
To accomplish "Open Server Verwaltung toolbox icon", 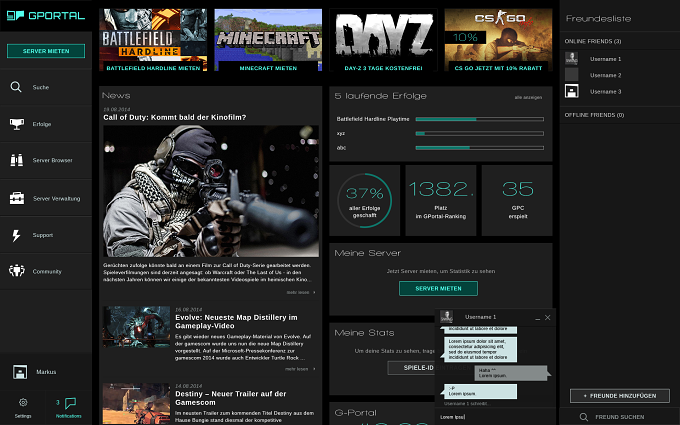I will click(x=17, y=198).
